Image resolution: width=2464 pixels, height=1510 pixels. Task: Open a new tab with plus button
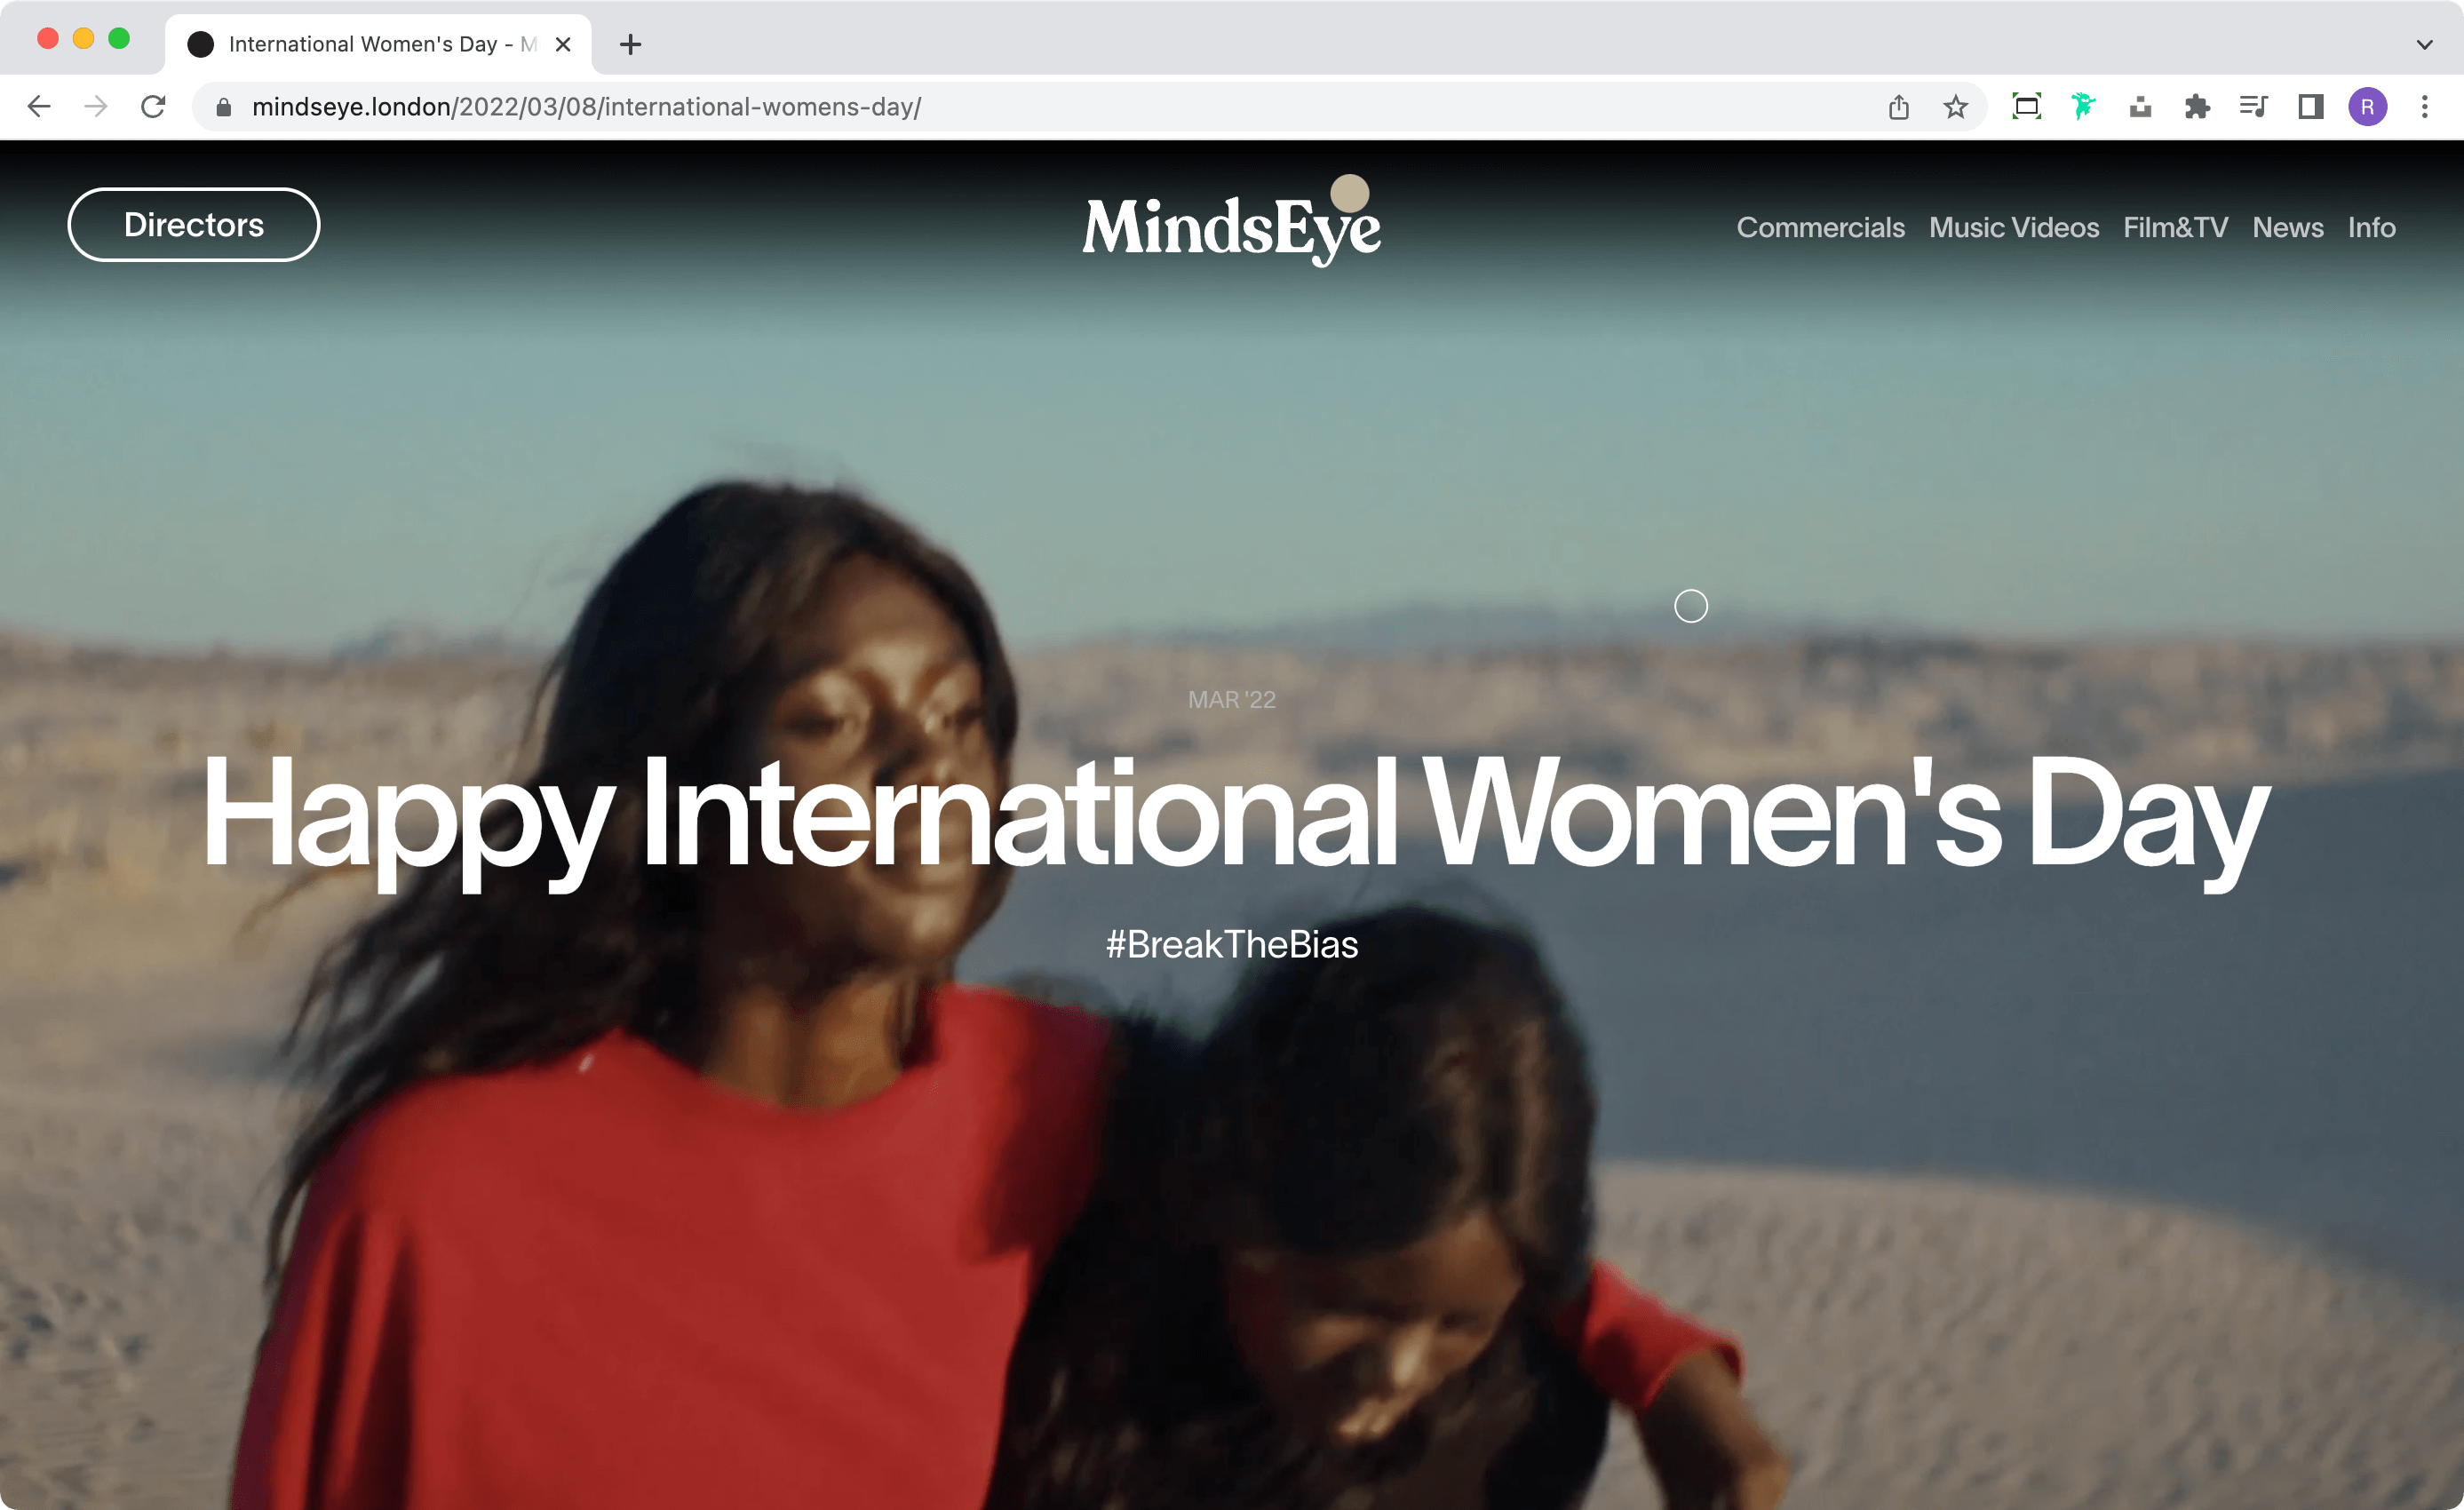point(630,44)
